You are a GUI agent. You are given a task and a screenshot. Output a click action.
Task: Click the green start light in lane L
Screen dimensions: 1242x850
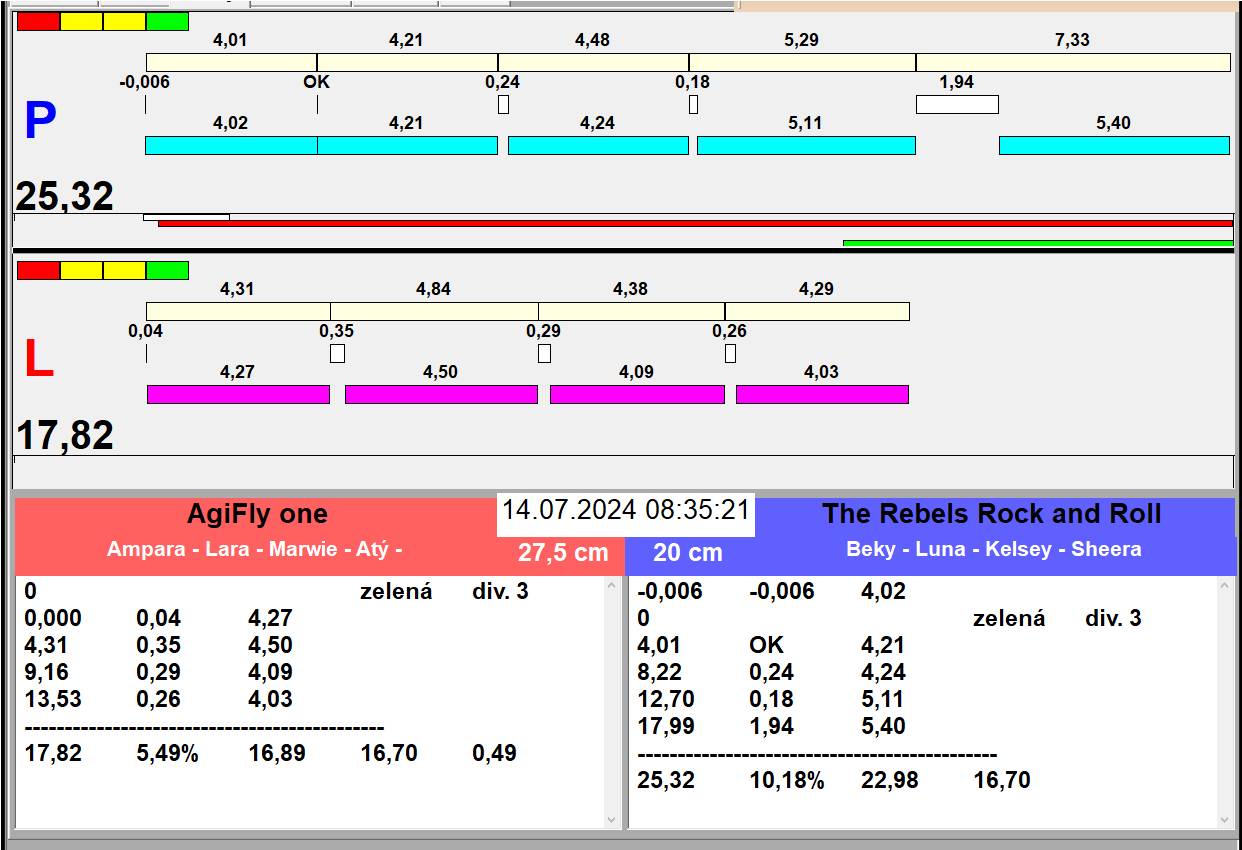(x=167, y=270)
